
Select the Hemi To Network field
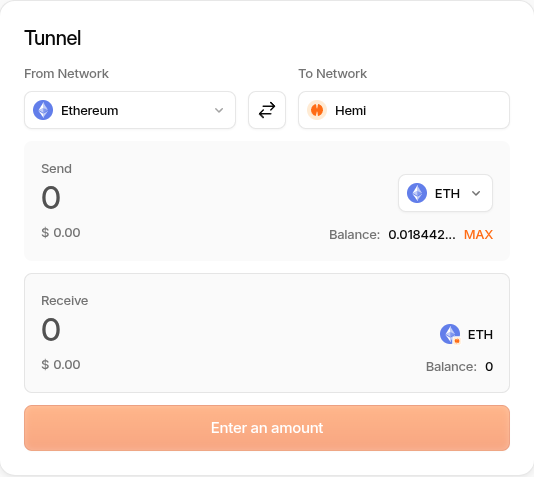tap(404, 110)
